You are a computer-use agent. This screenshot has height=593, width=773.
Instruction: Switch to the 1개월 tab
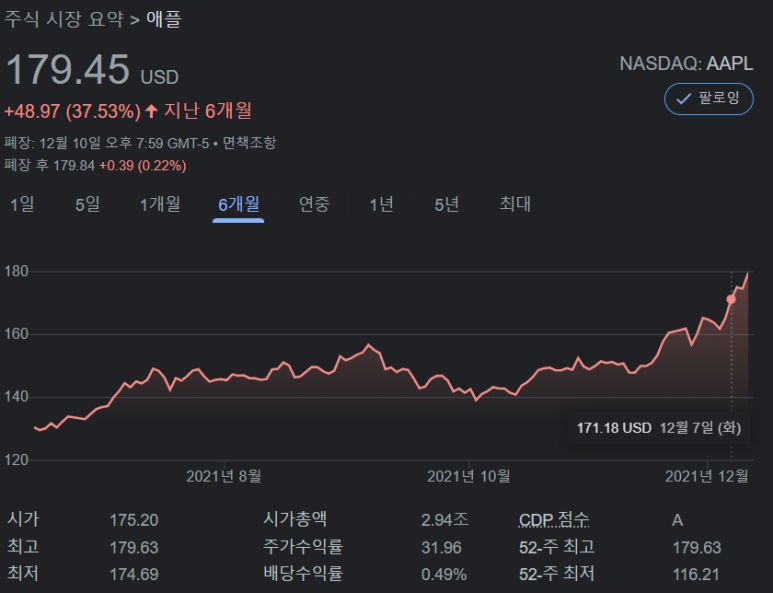[160, 204]
